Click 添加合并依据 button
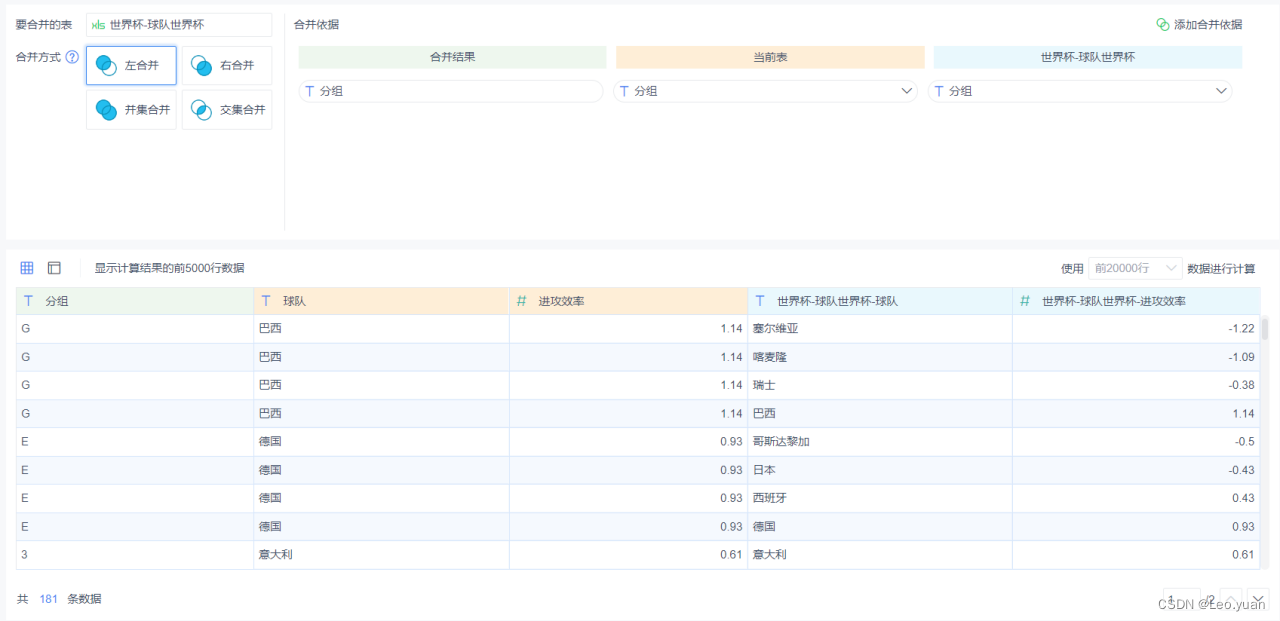 (x=1199, y=24)
